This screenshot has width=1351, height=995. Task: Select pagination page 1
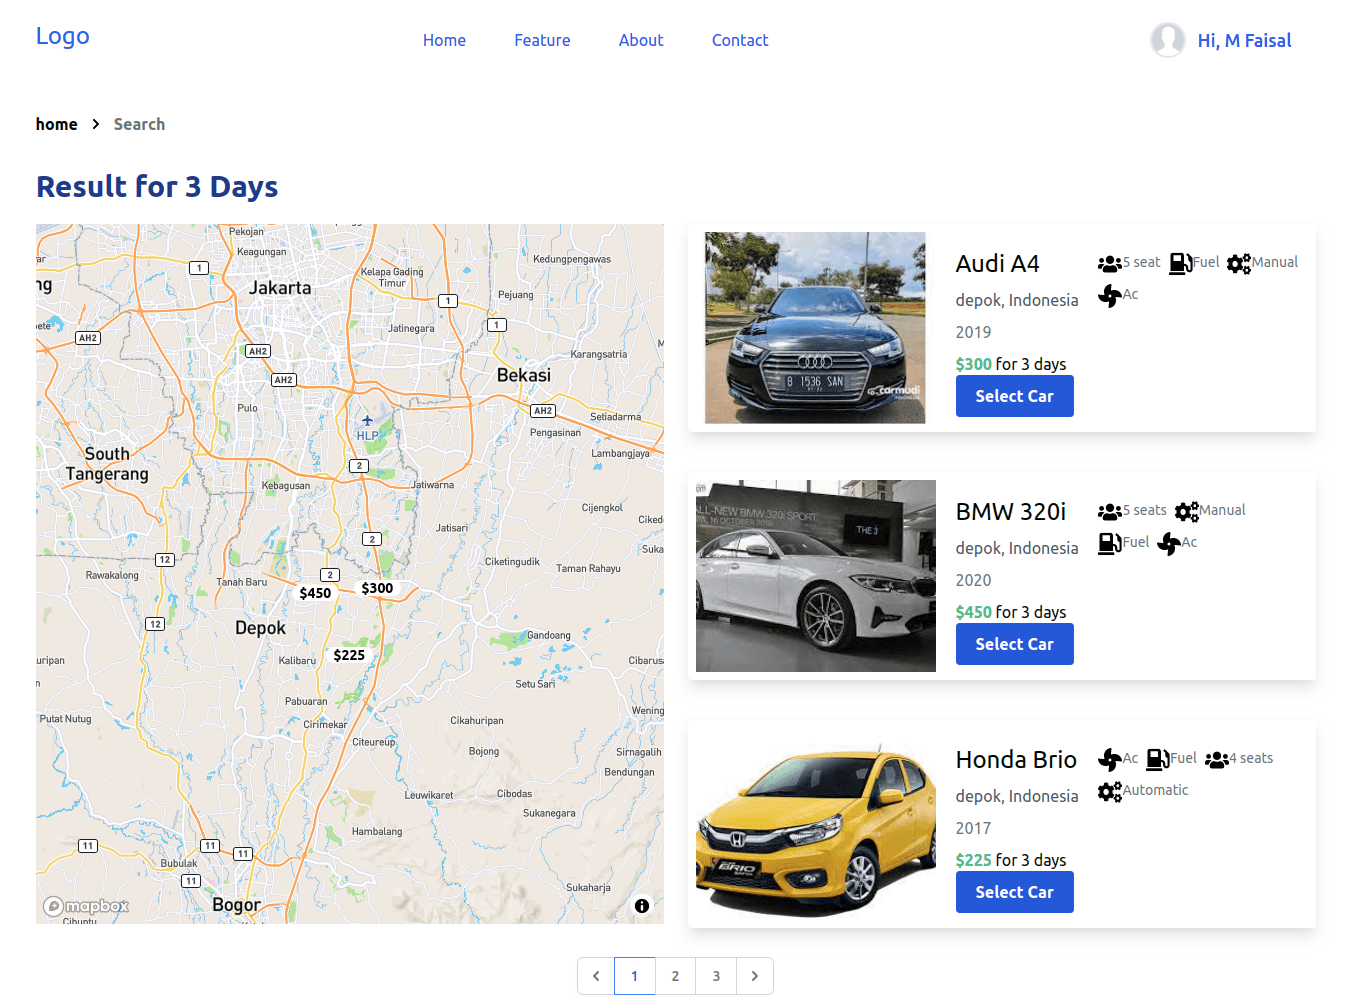click(635, 976)
